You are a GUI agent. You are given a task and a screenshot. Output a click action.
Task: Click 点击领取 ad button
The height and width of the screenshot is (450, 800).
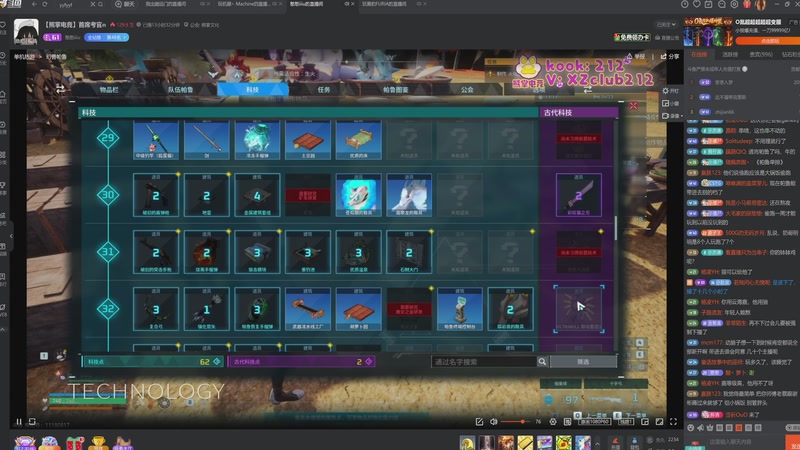(769, 41)
